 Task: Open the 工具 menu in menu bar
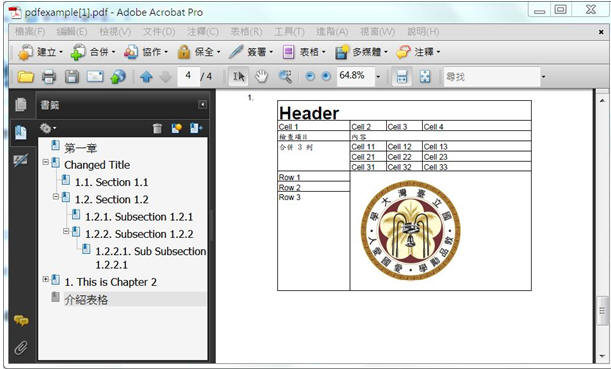pyautogui.click(x=289, y=32)
